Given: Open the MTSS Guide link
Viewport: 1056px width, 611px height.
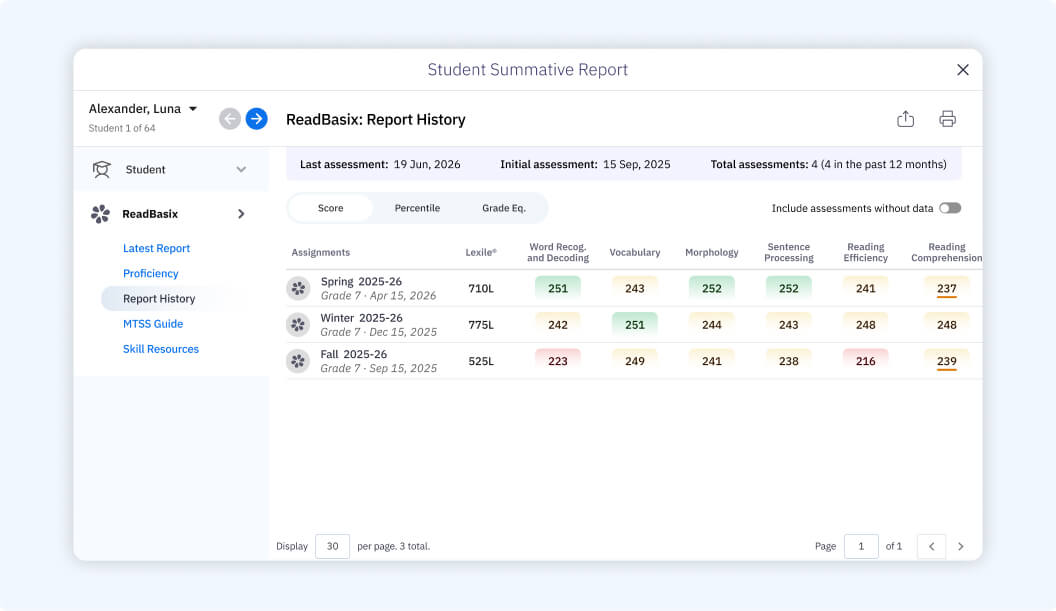Looking at the screenshot, I should 153,324.
